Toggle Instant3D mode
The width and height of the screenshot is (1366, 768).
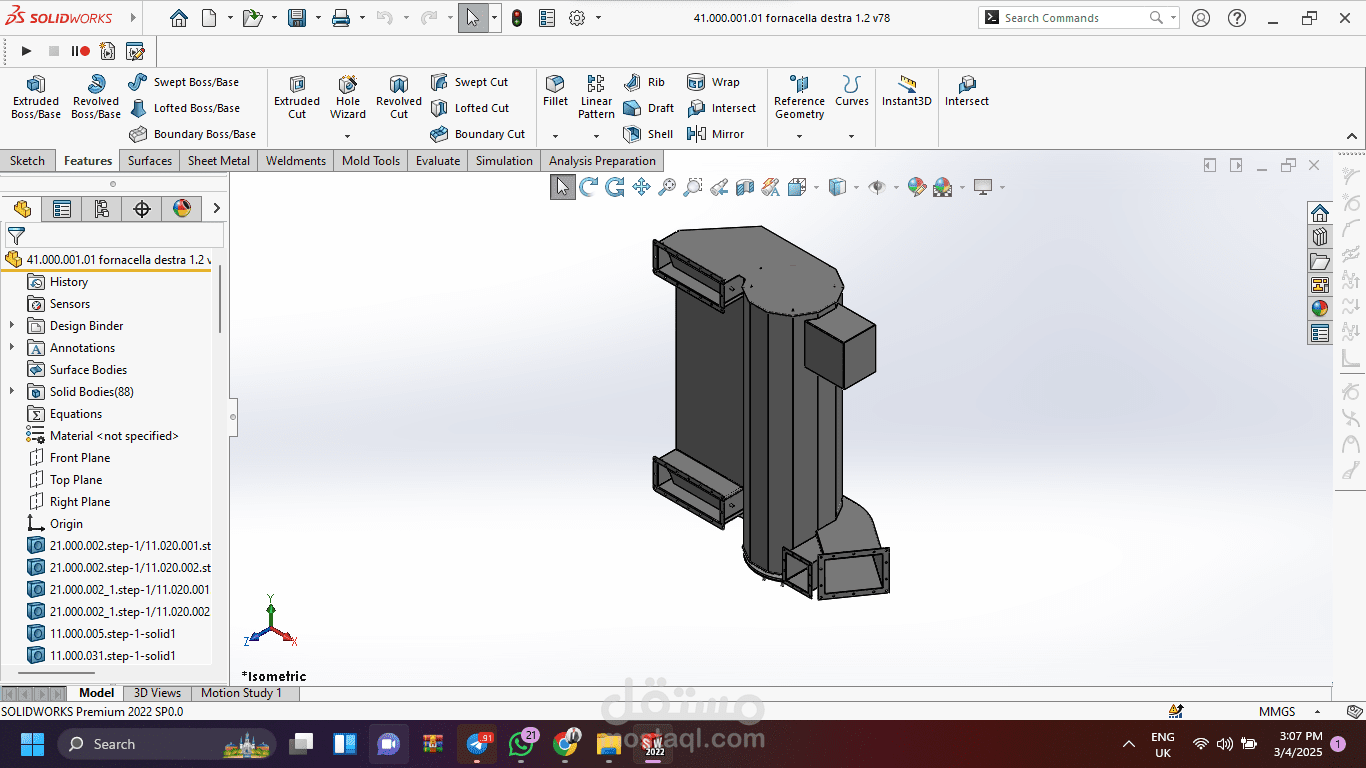[x=907, y=91]
